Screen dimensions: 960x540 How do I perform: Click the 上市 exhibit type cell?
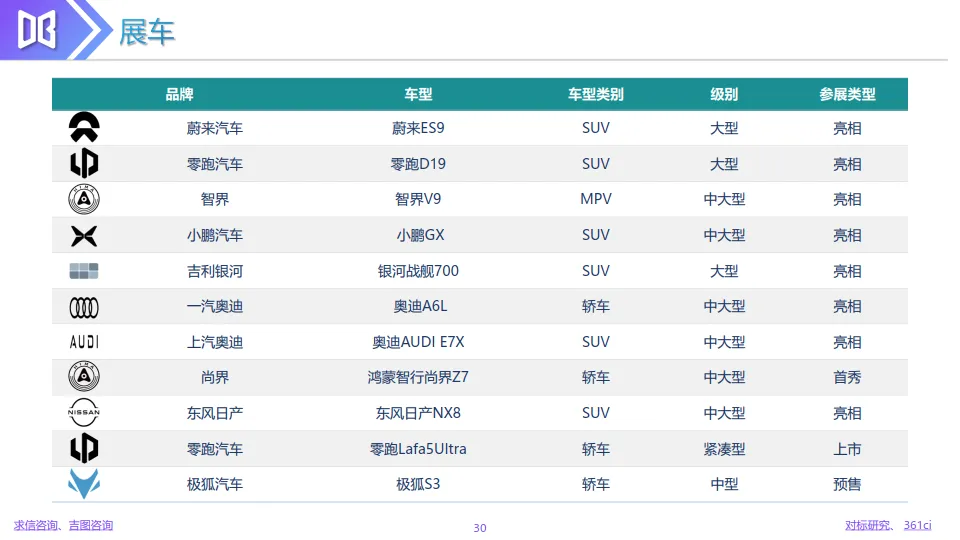(x=847, y=449)
